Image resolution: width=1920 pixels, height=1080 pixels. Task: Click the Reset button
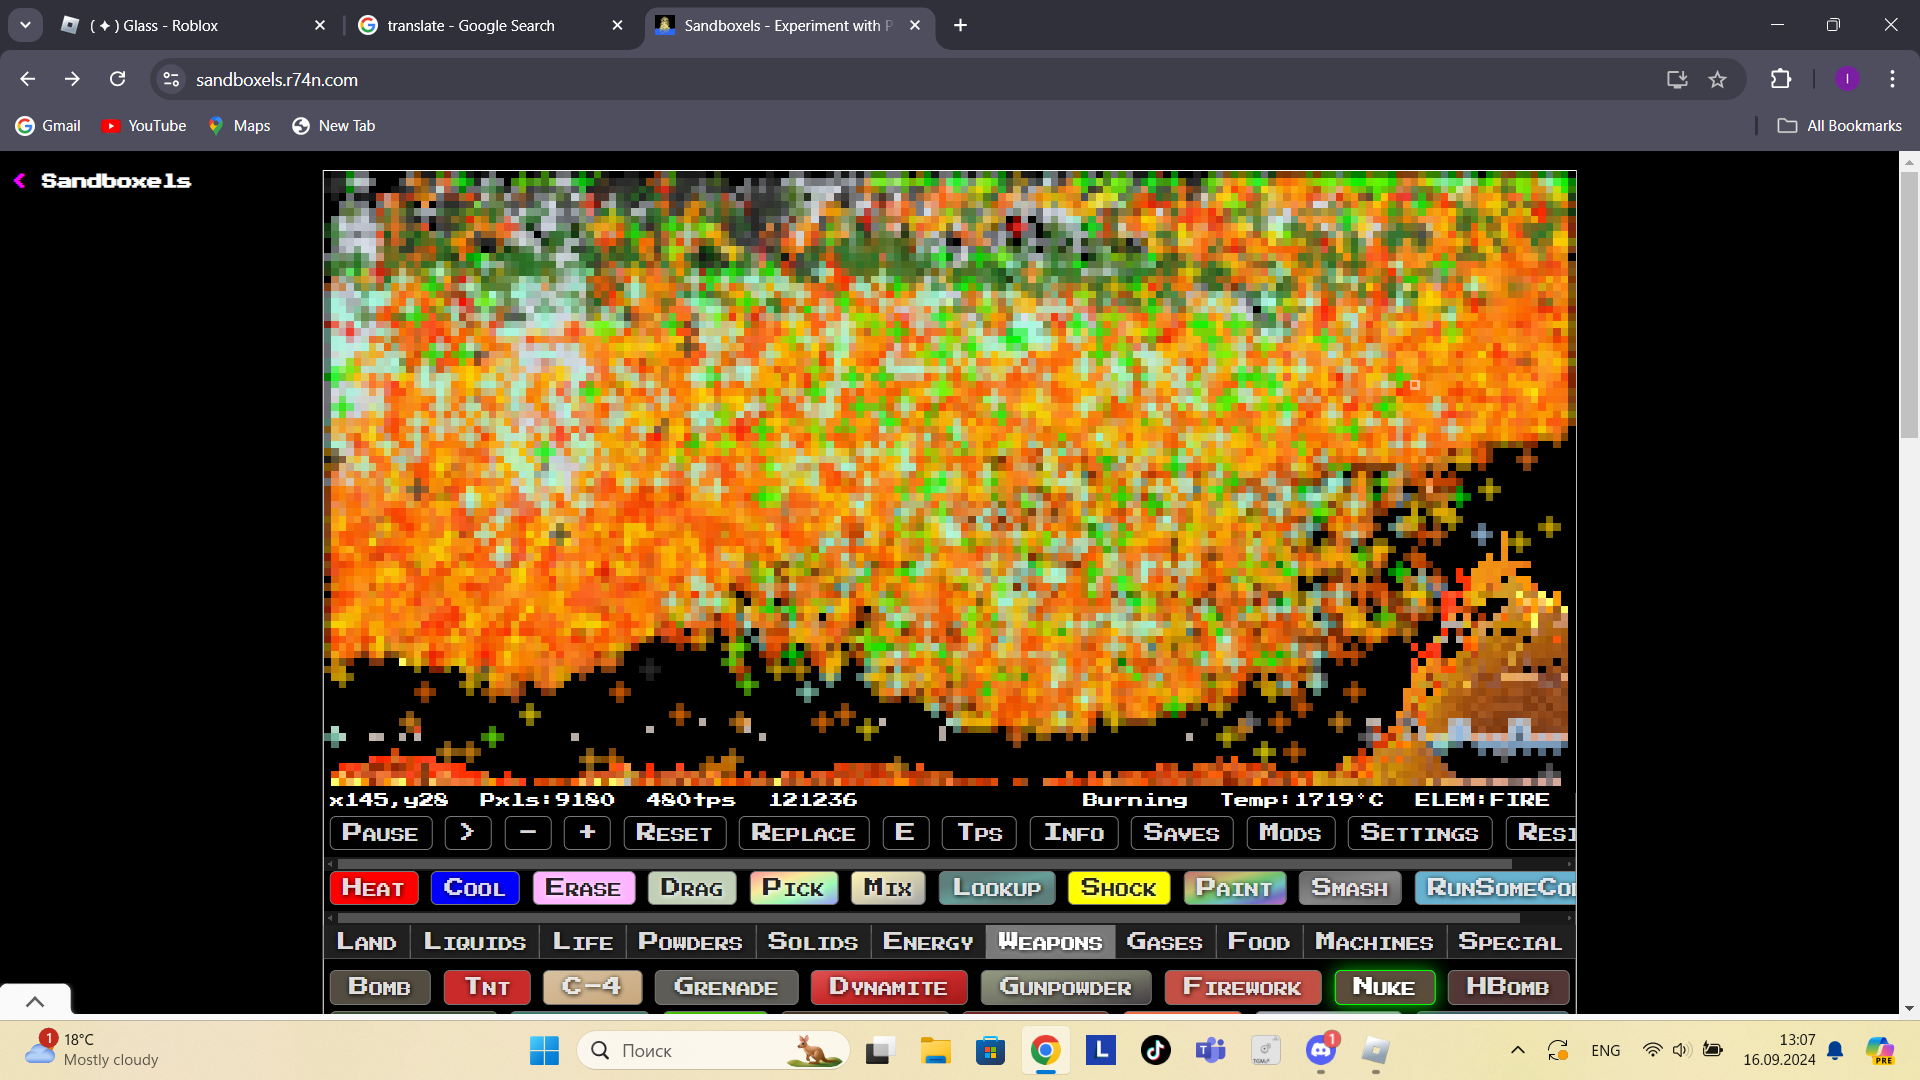(x=674, y=833)
